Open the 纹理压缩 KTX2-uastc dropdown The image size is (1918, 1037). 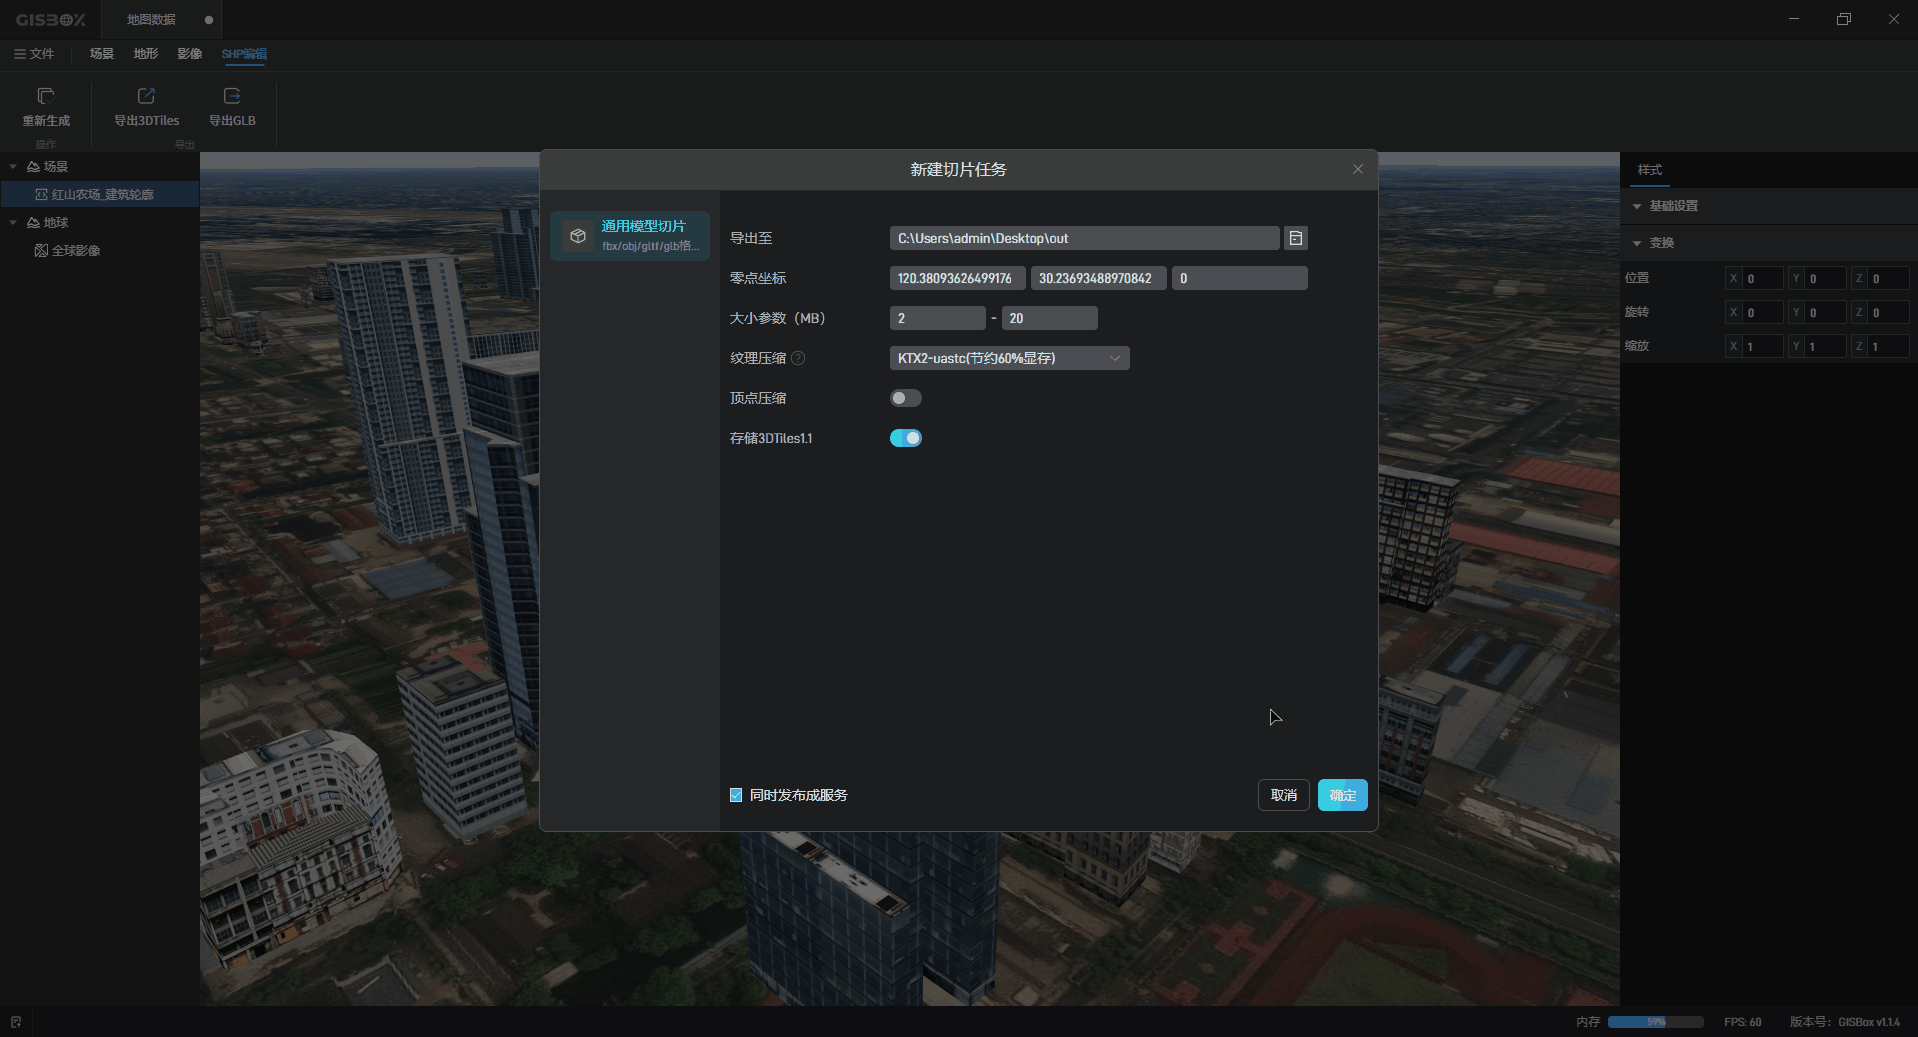(x=1010, y=358)
